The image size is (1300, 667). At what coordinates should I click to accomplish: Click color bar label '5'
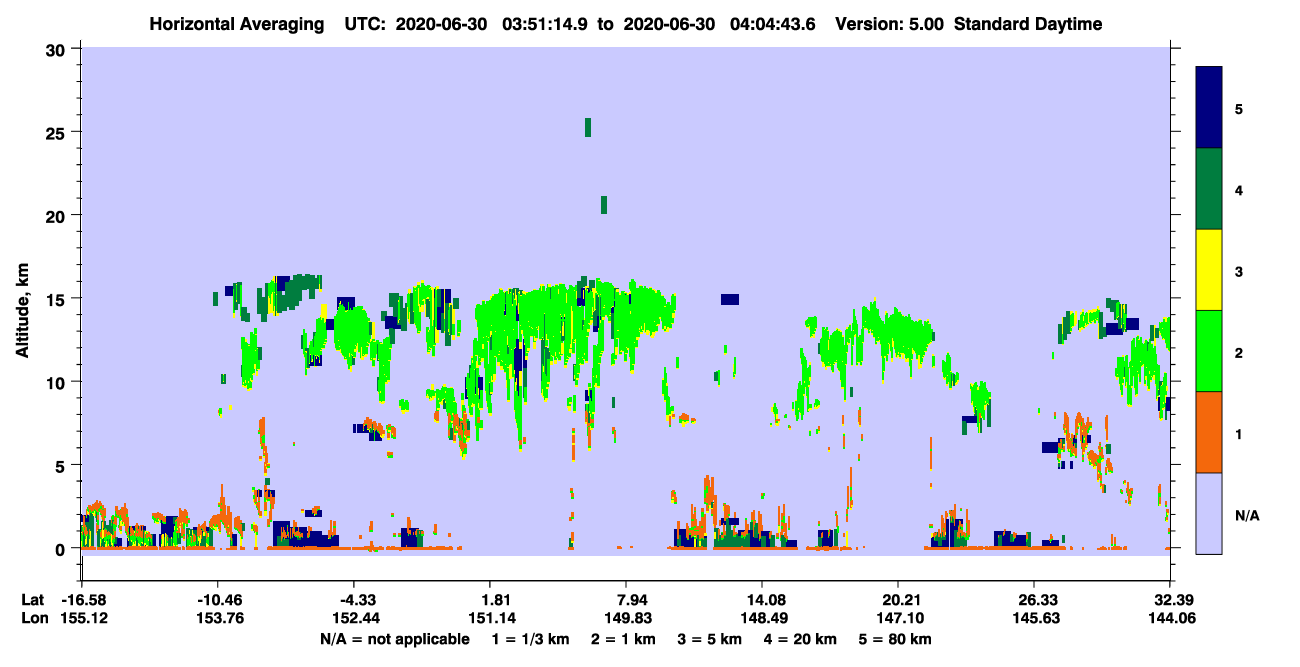[1239, 108]
